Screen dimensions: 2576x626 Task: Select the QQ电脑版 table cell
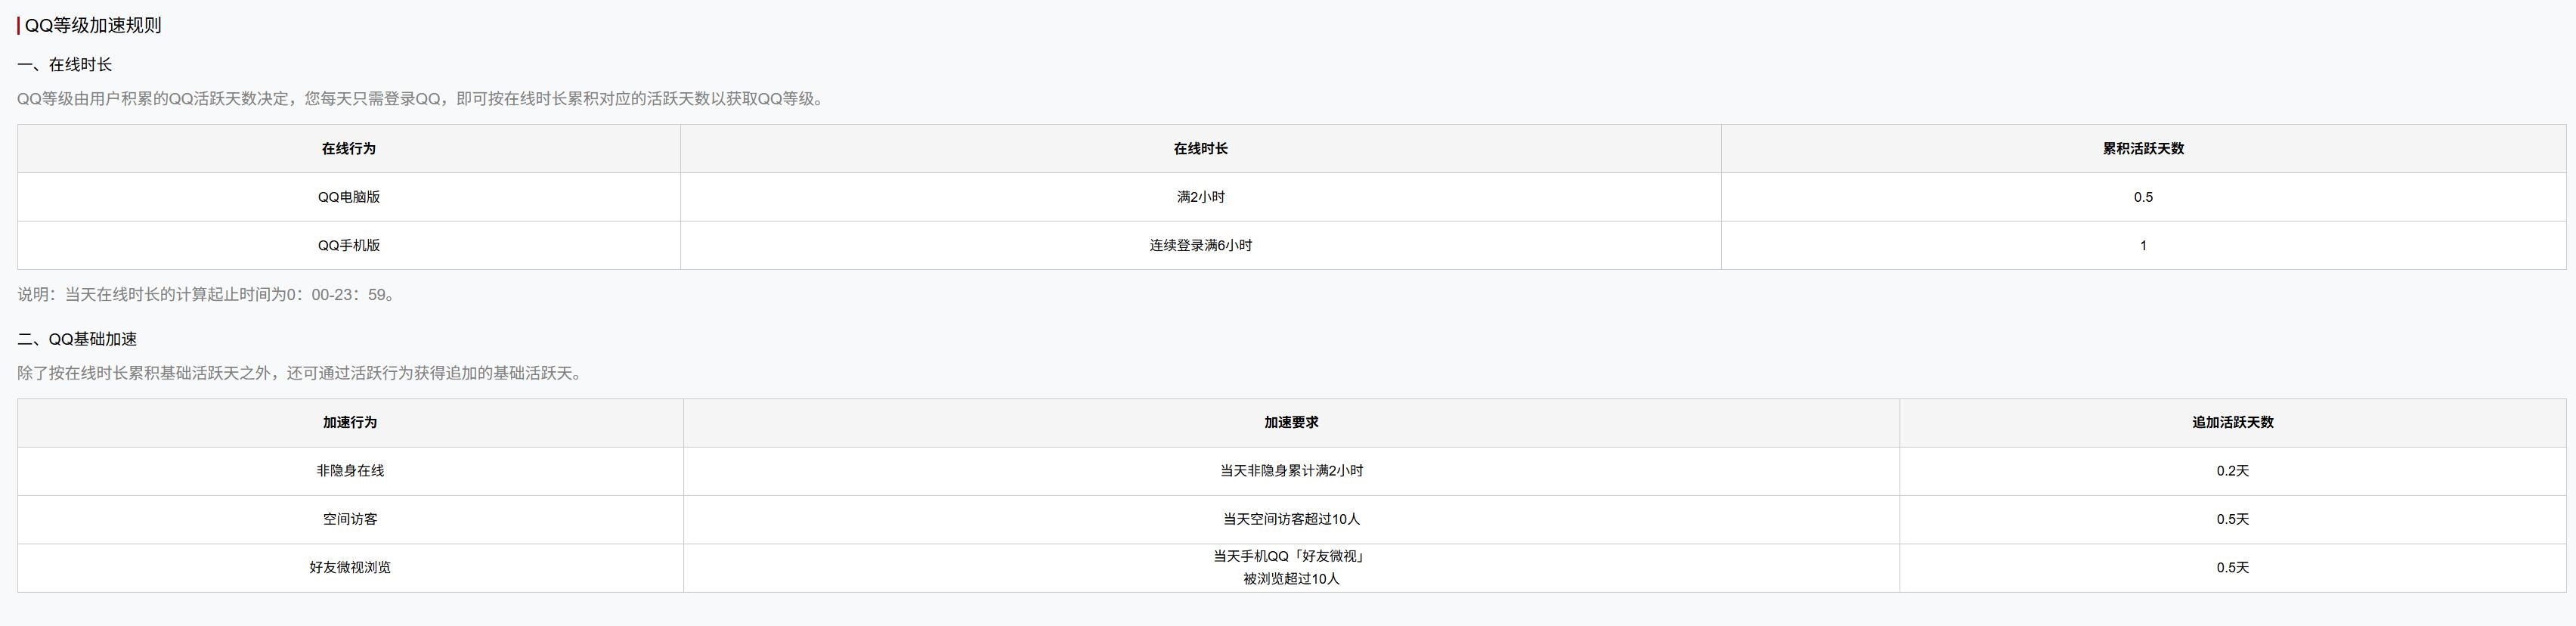[x=349, y=197]
